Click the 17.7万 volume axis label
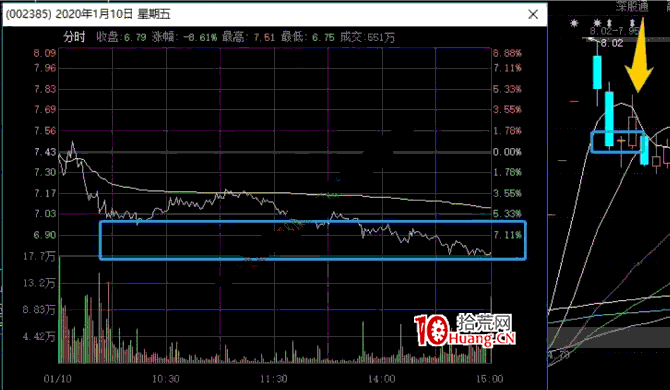This screenshot has width=670, height=390. pos(39,257)
